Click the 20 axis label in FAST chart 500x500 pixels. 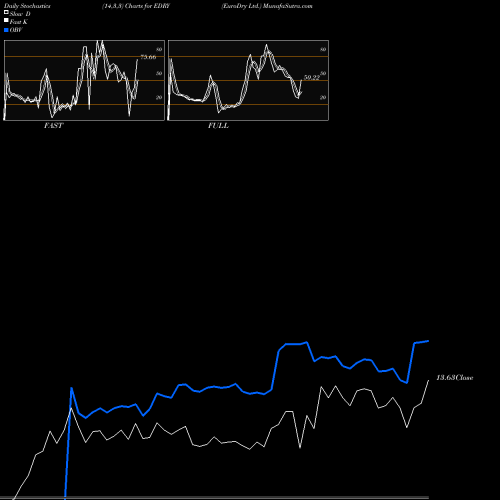click(159, 97)
